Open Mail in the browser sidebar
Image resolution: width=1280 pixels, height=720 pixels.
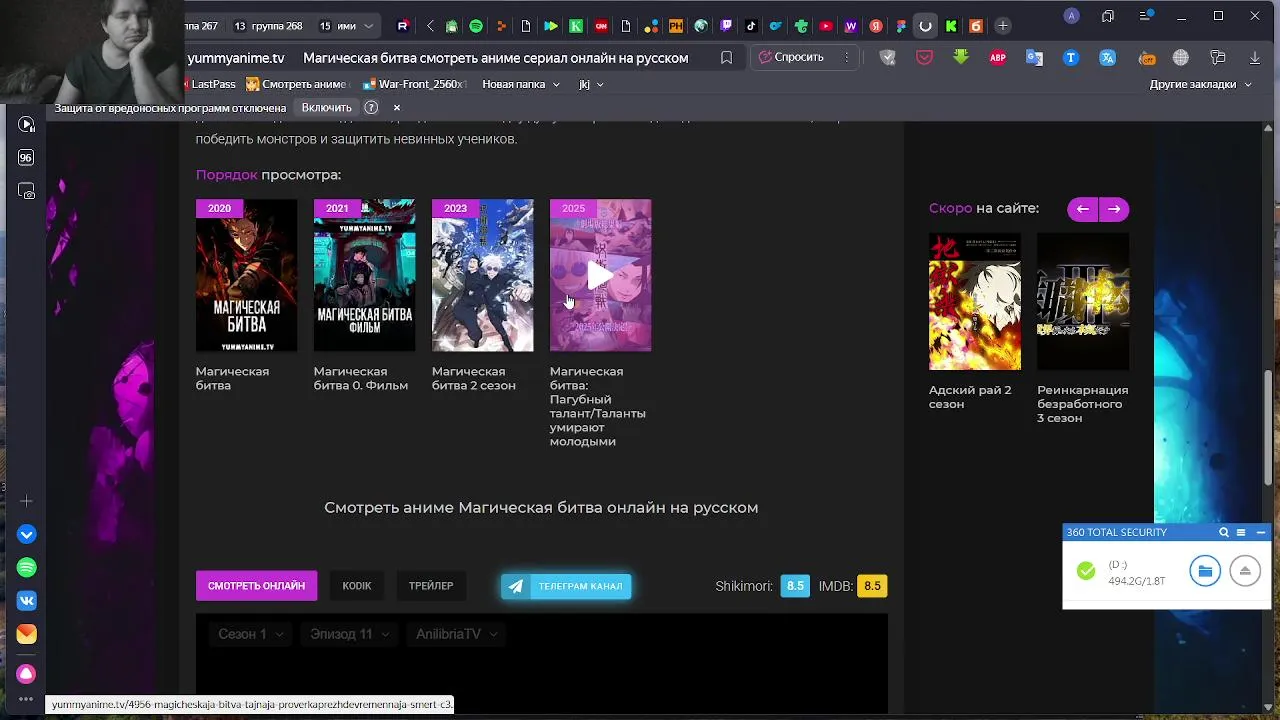click(x=27, y=634)
